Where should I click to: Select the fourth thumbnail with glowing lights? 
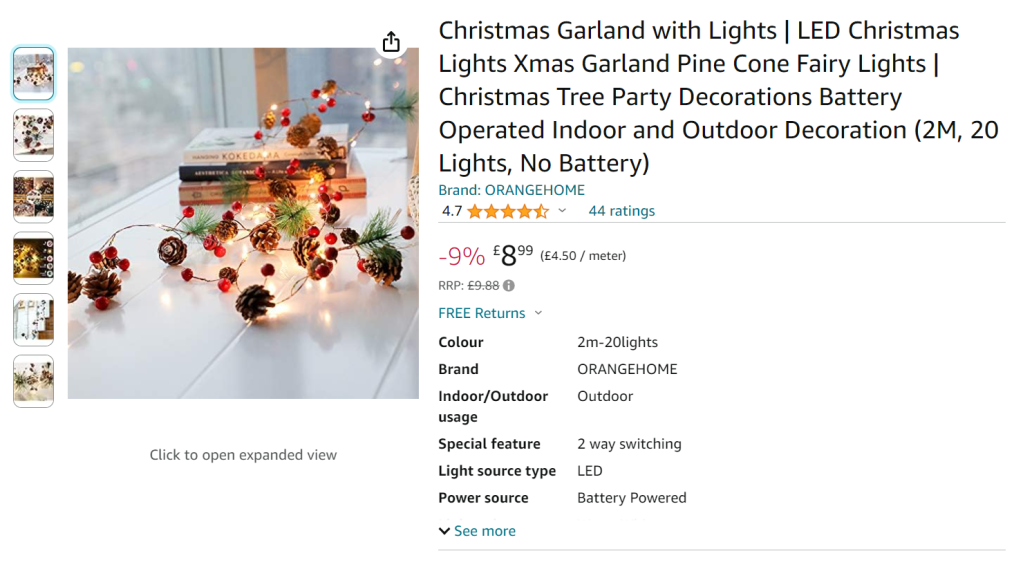[34, 258]
